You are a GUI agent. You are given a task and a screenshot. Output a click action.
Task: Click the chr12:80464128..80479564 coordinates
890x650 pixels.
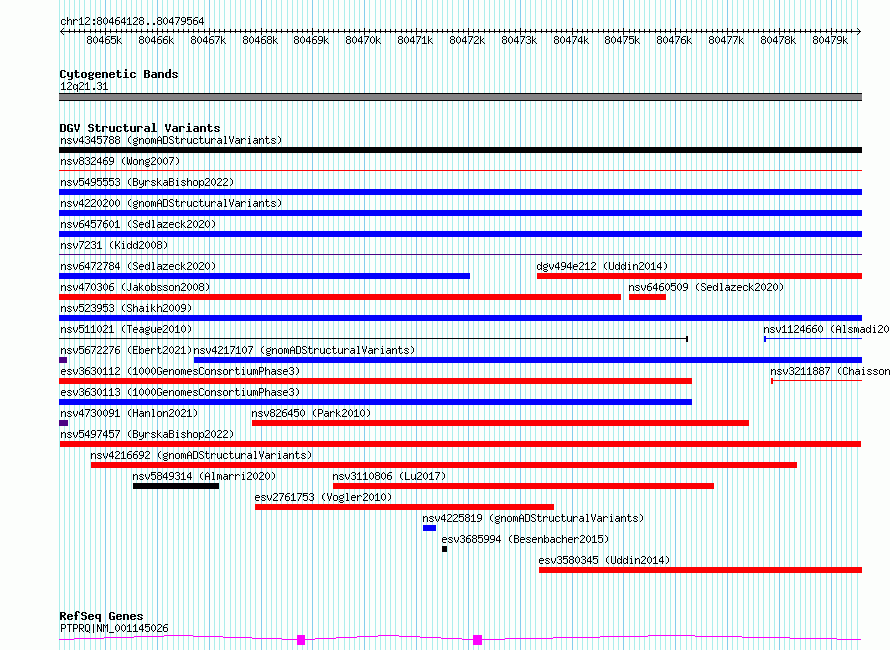[x=132, y=21]
